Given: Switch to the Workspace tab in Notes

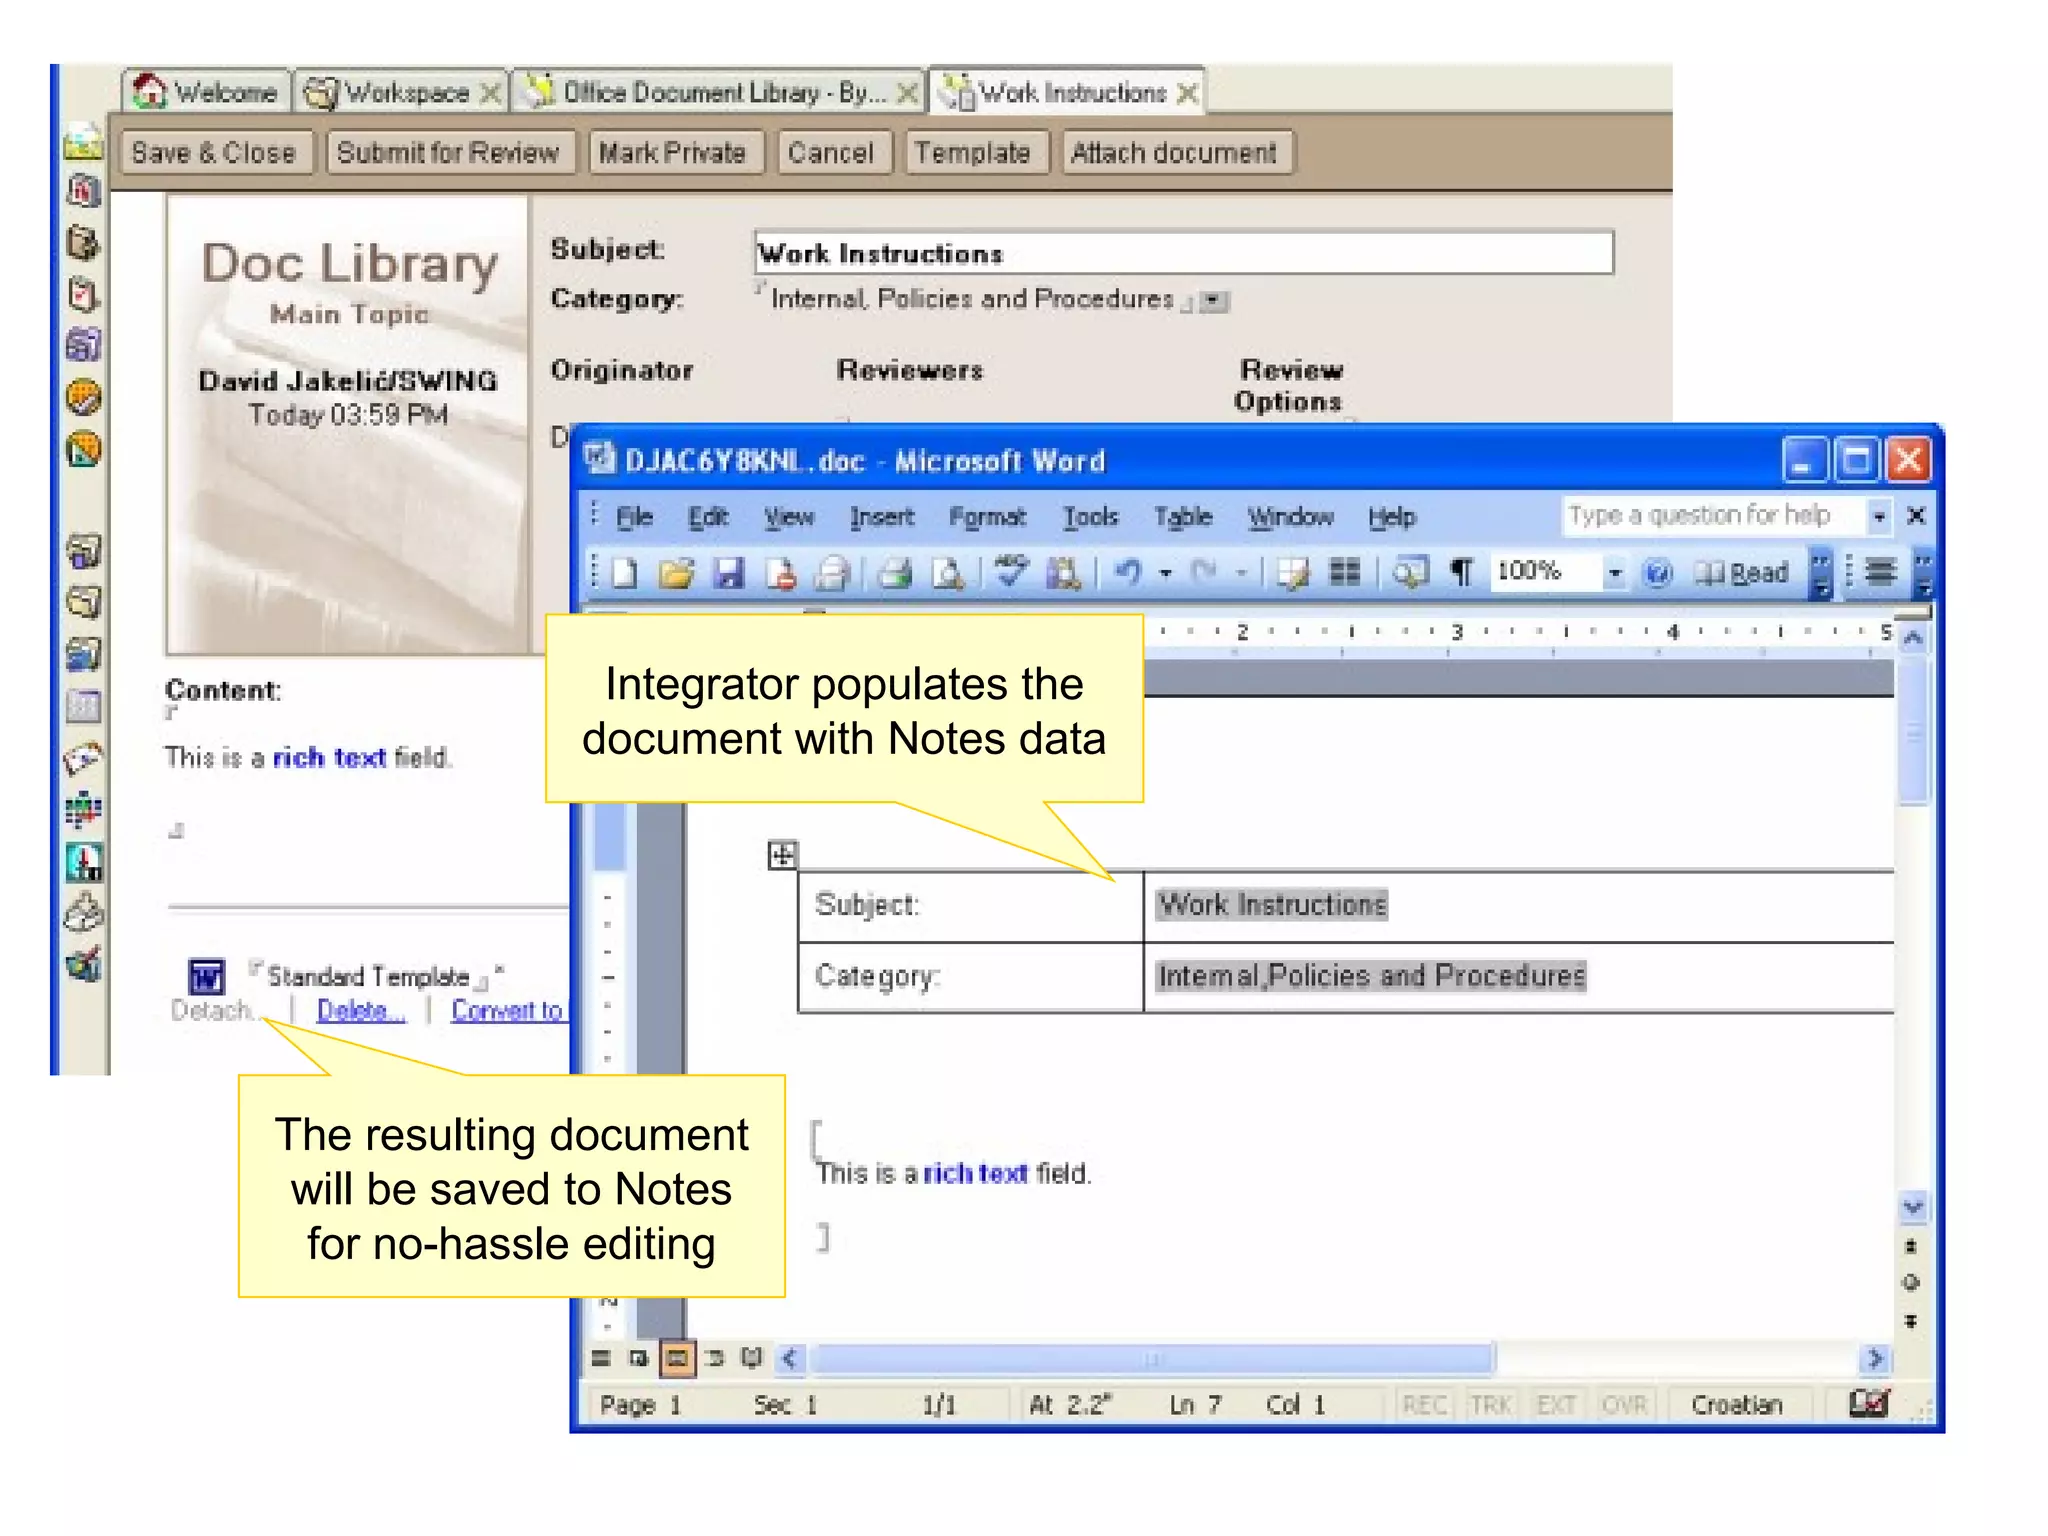Looking at the screenshot, I should pyautogui.click(x=402, y=93).
